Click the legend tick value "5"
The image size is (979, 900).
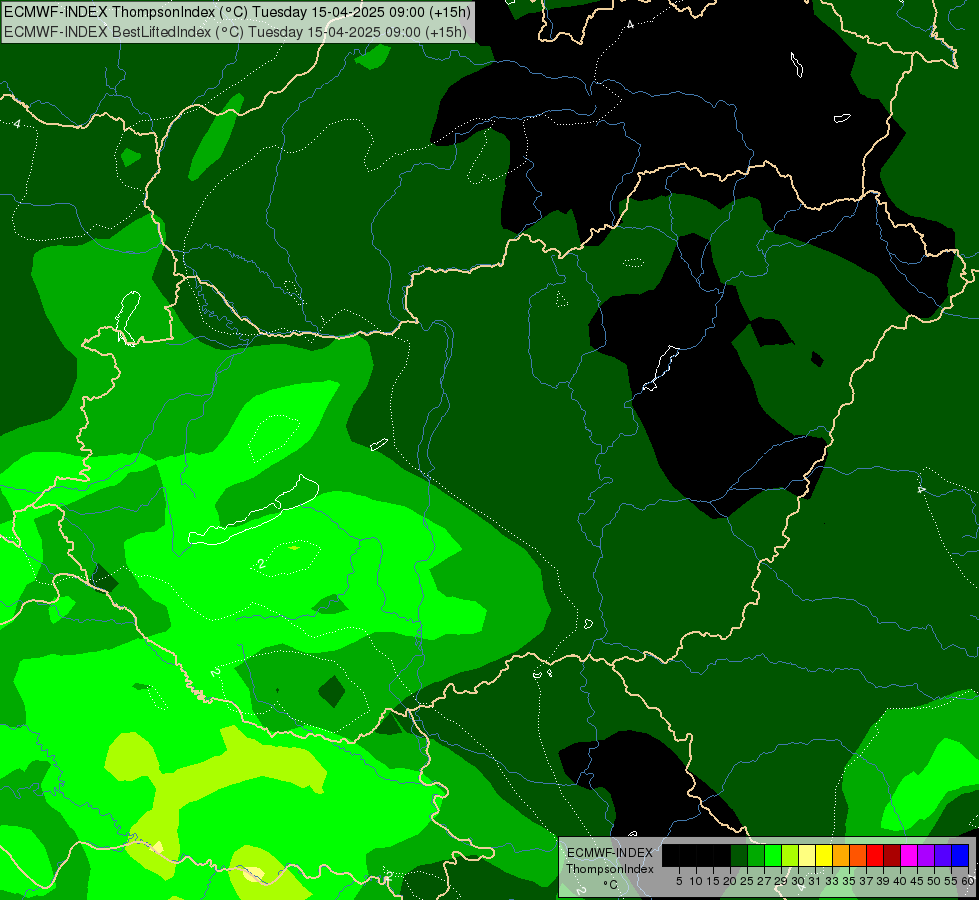coord(679,881)
